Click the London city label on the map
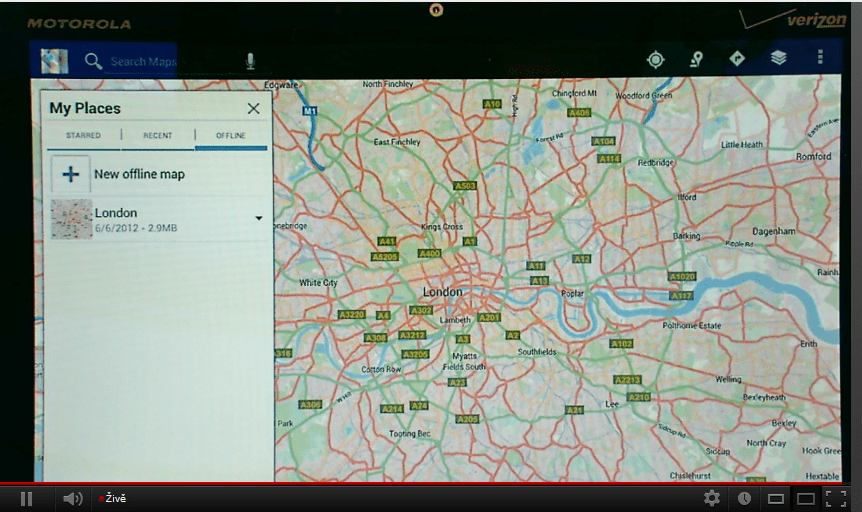This screenshot has height=512, width=862. (x=443, y=292)
